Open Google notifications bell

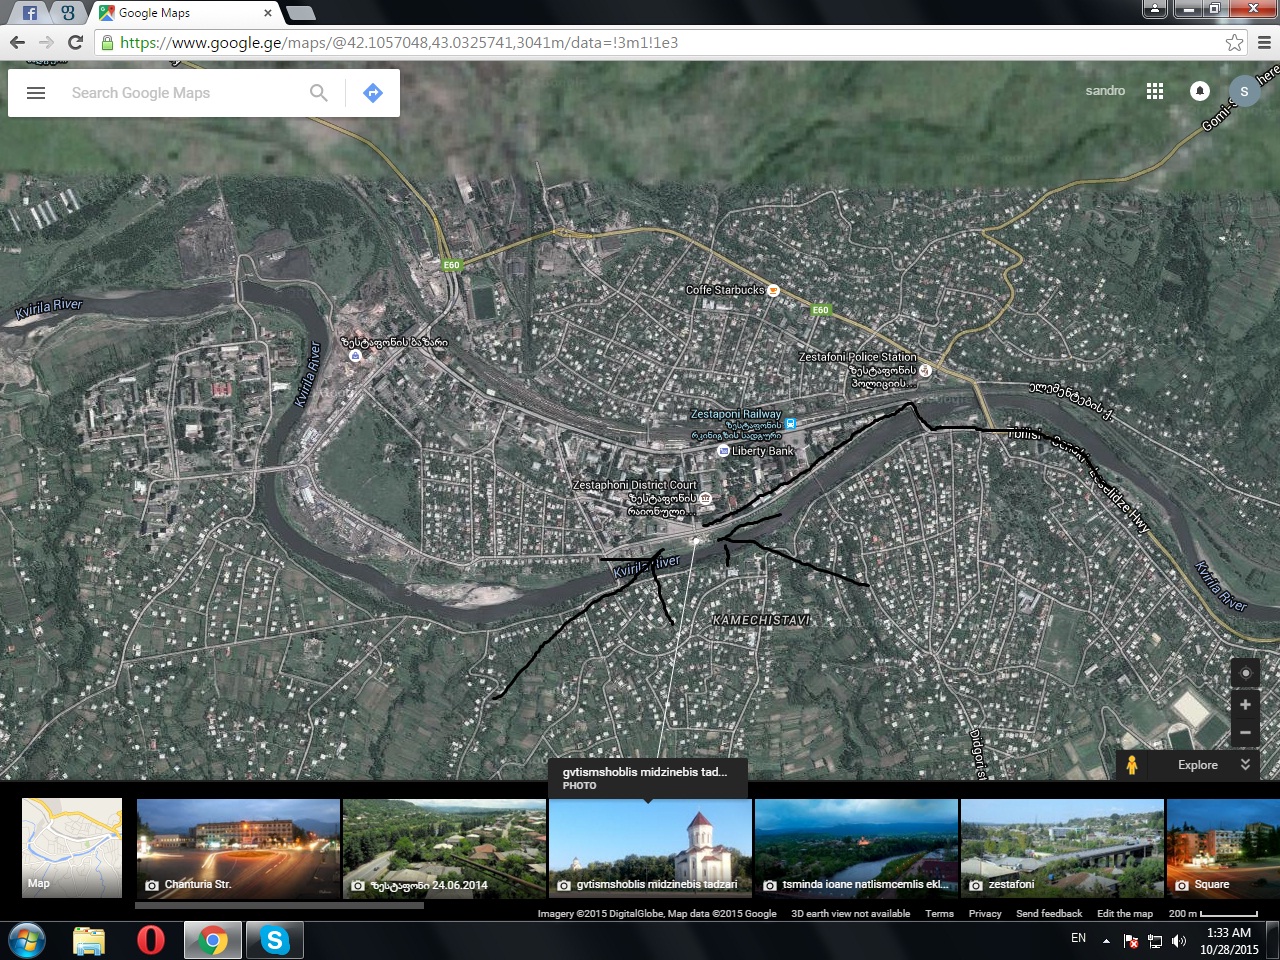[1200, 91]
